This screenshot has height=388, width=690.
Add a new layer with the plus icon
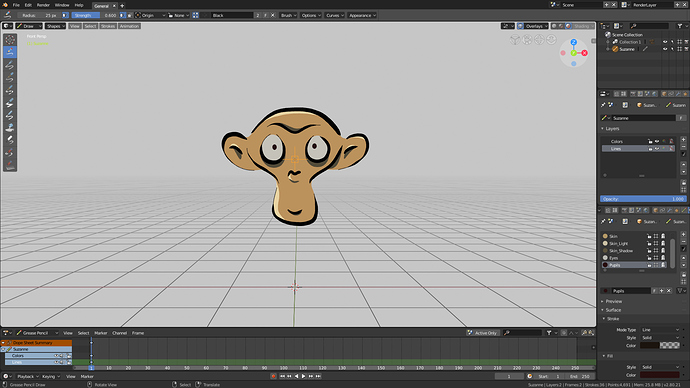click(x=683, y=139)
